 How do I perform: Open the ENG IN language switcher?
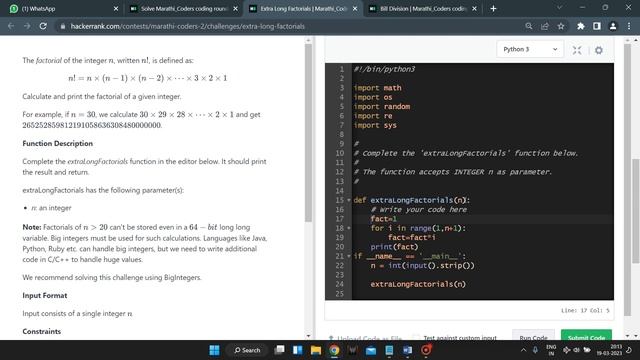tap(551, 350)
